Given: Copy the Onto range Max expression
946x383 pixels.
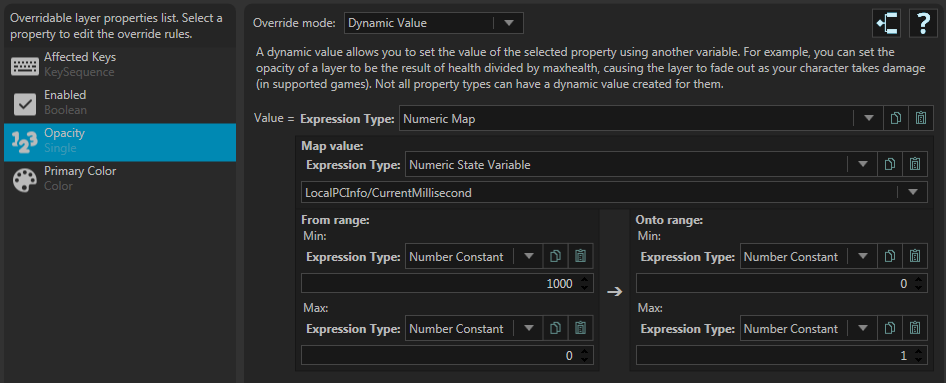Looking at the screenshot, I should [890, 329].
